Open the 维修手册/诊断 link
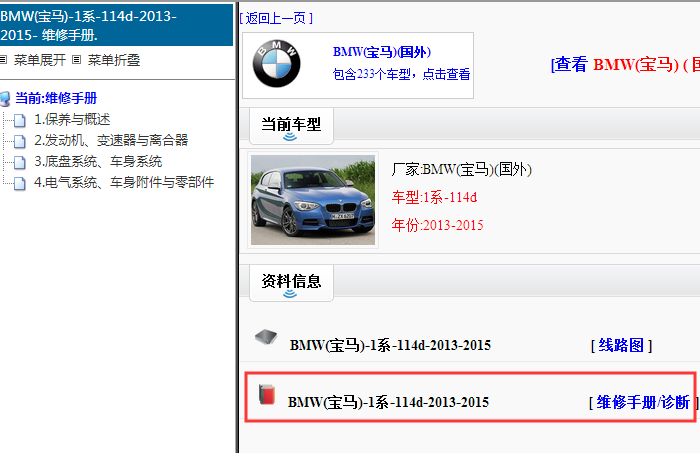The height and width of the screenshot is (453, 700). pos(643,403)
